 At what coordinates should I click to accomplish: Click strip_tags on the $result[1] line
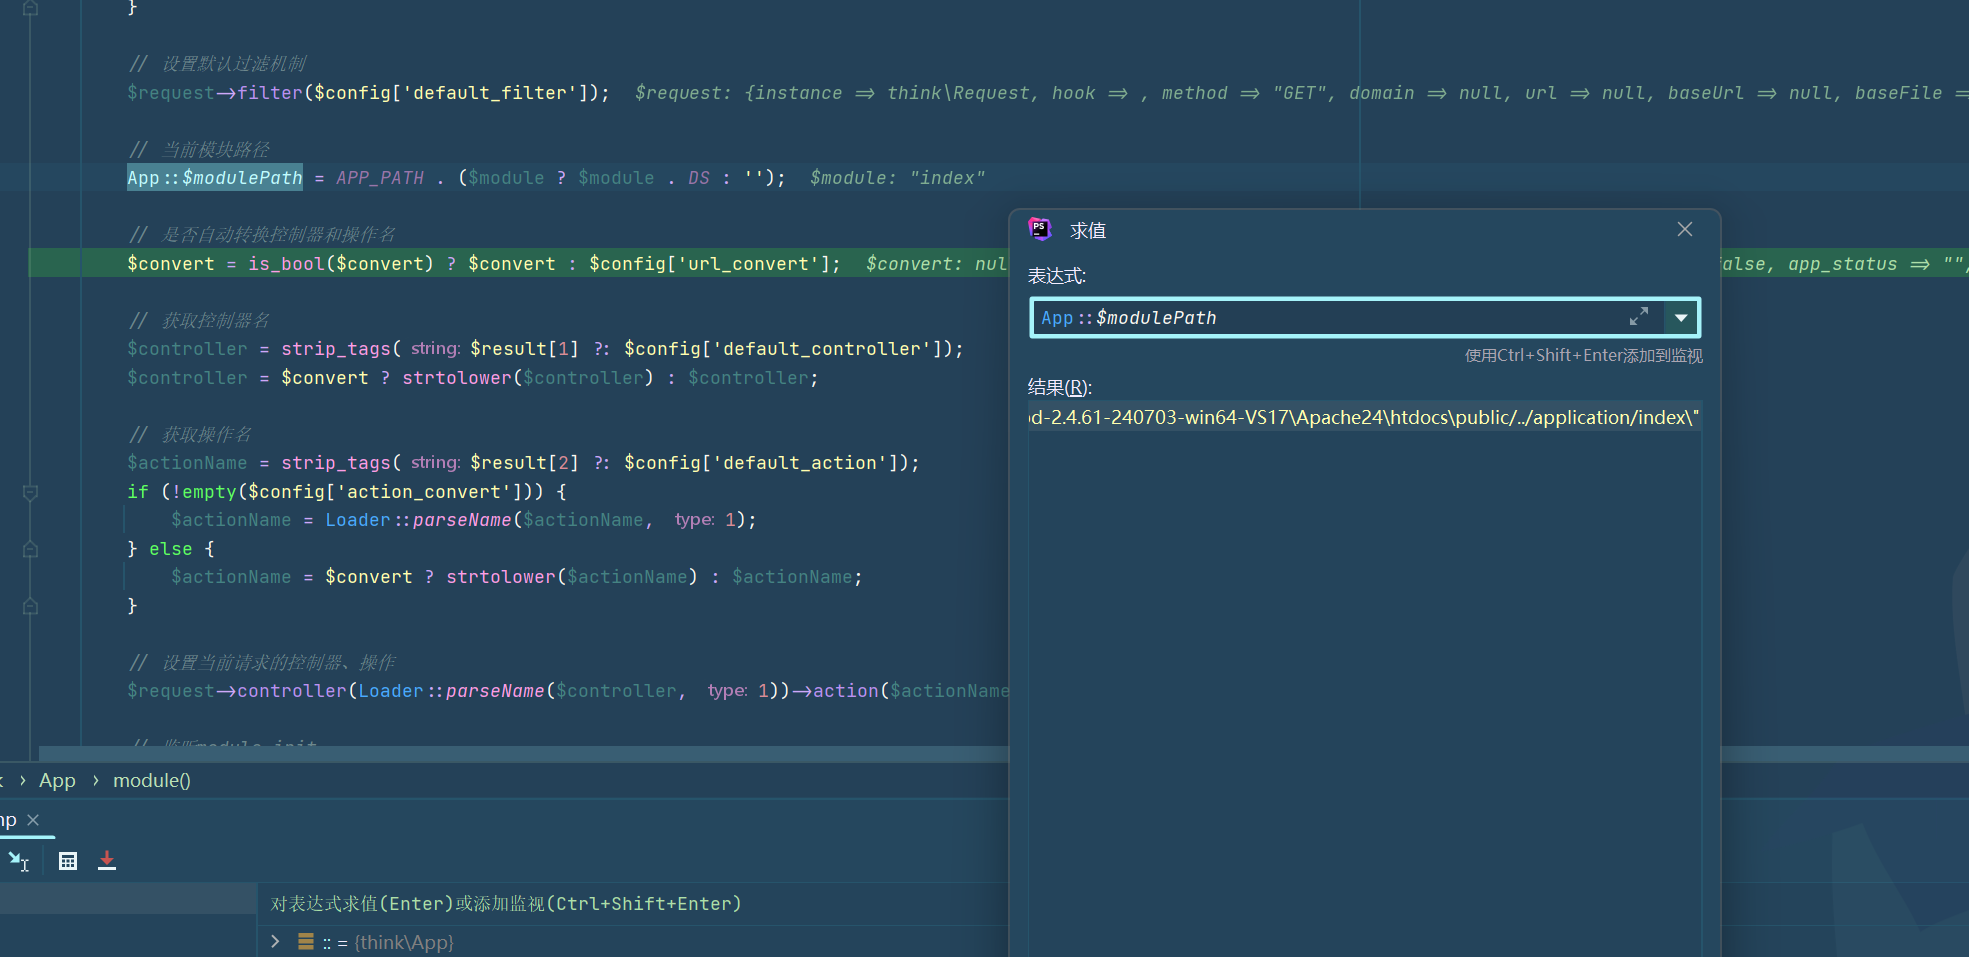pyautogui.click(x=336, y=348)
